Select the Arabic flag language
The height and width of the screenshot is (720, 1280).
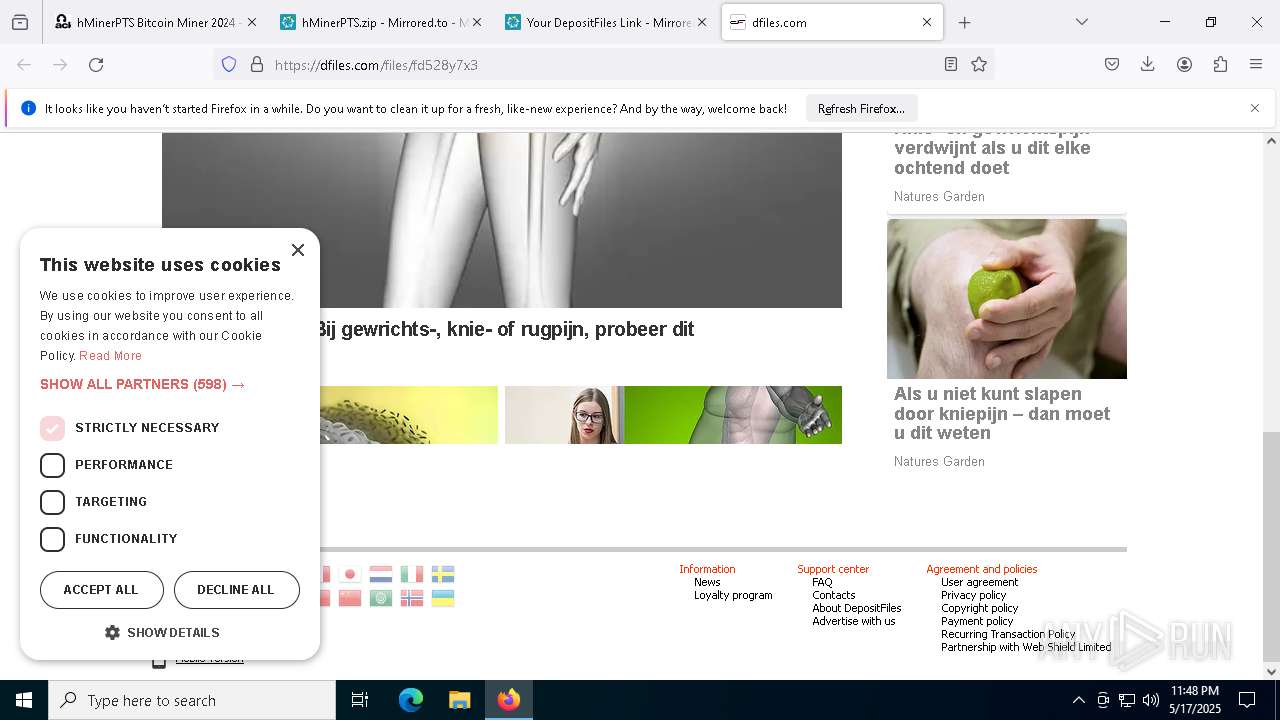pos(381,598)
